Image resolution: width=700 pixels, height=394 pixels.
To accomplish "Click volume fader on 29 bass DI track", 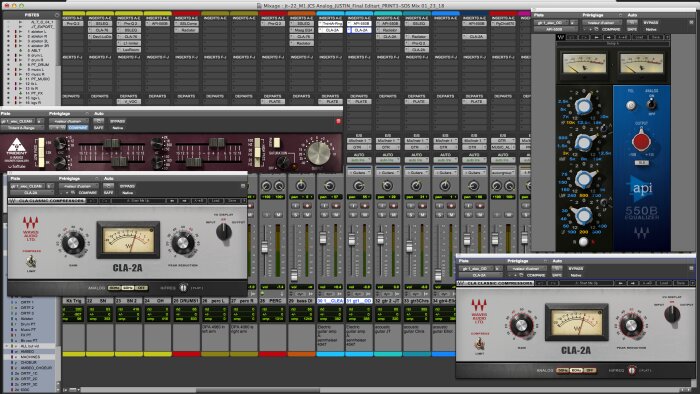I will click(294, 274).
